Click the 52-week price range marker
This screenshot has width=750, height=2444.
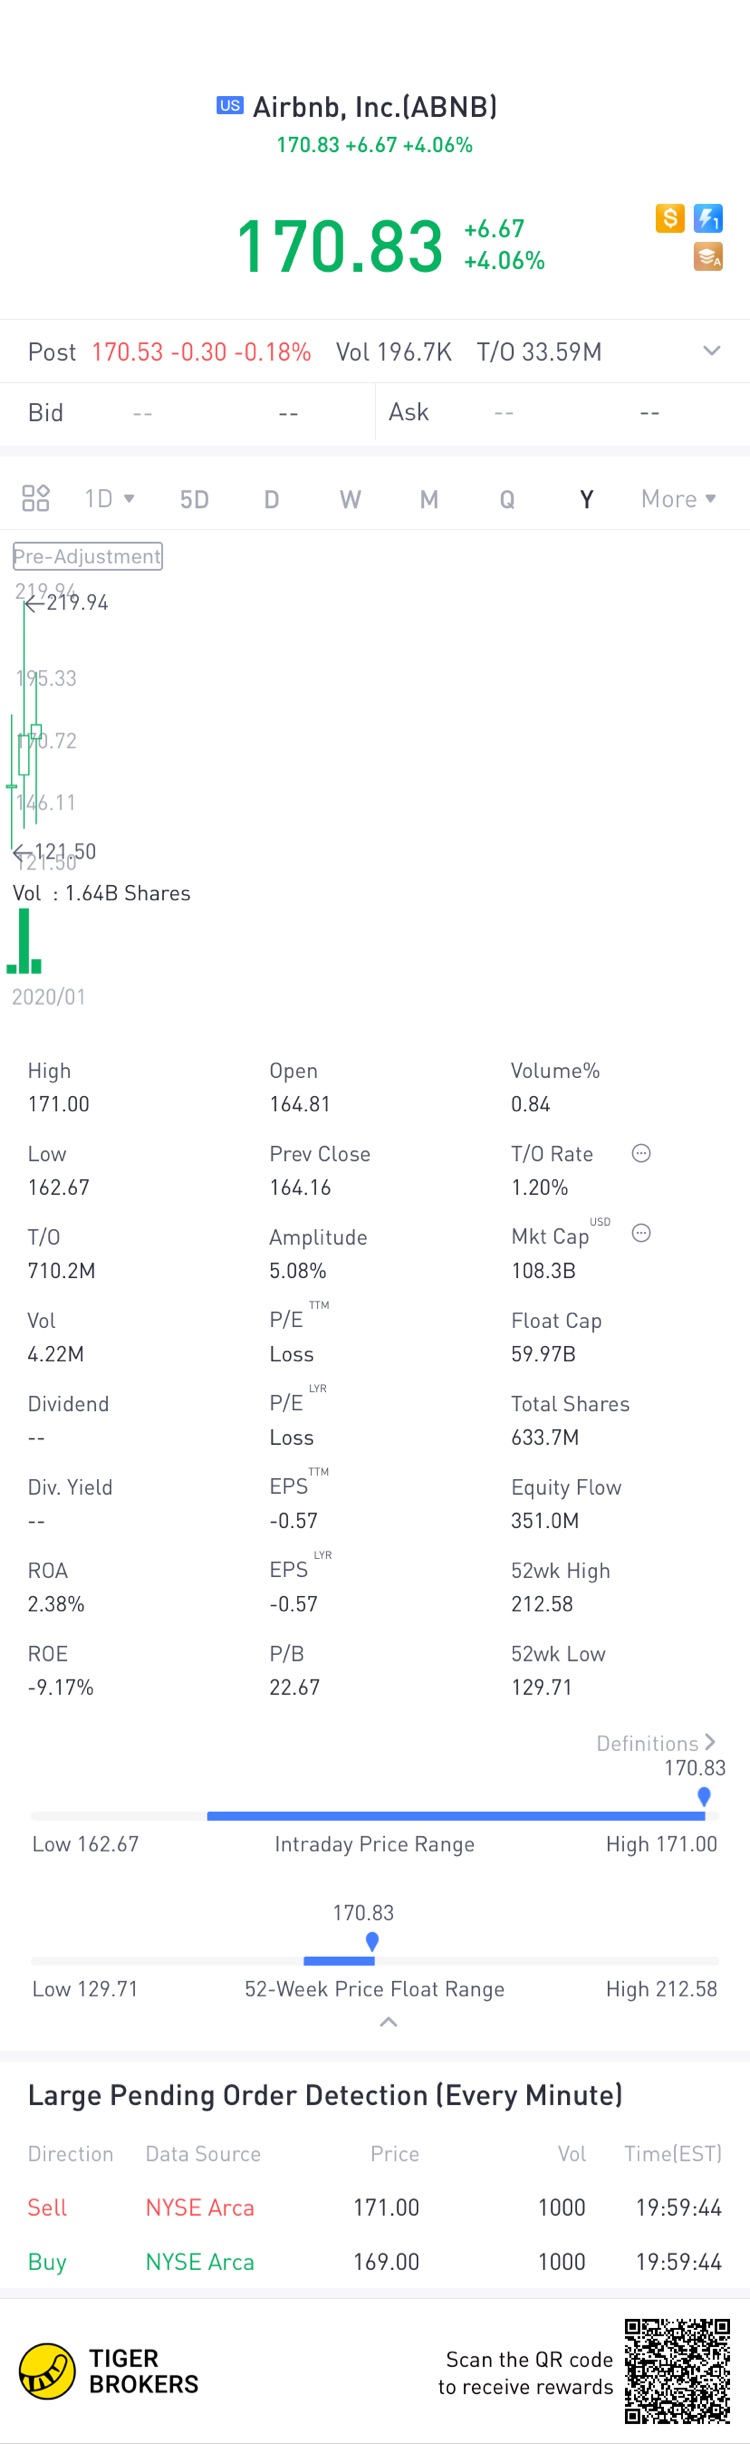pos(372,1941)
